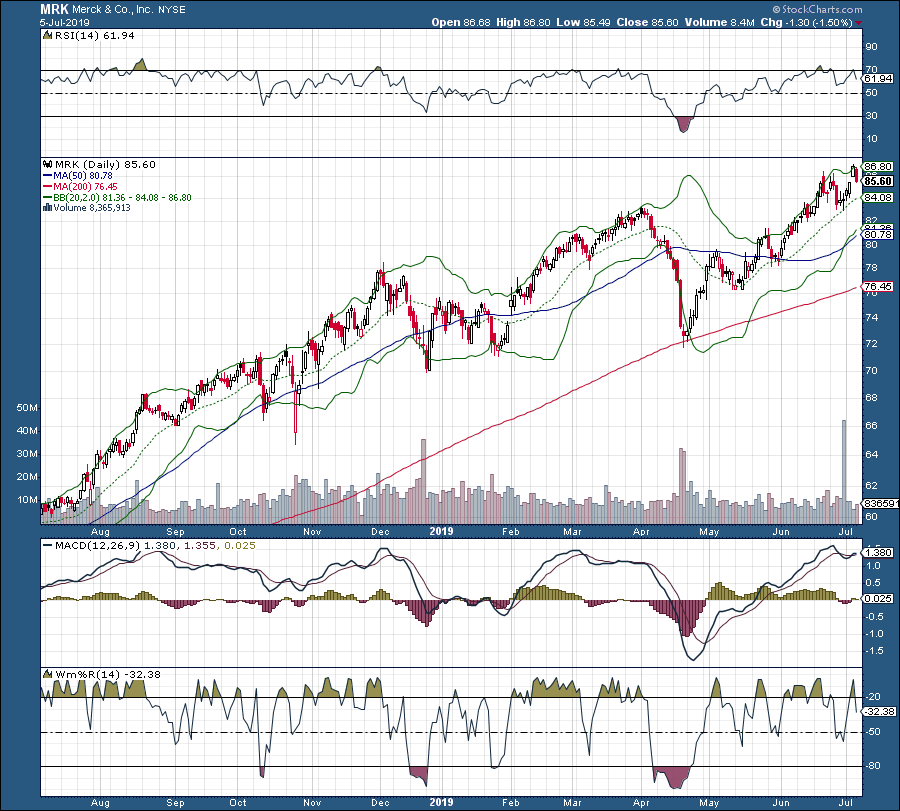Click the boxed 80.78 price axis label

[878, 235]
